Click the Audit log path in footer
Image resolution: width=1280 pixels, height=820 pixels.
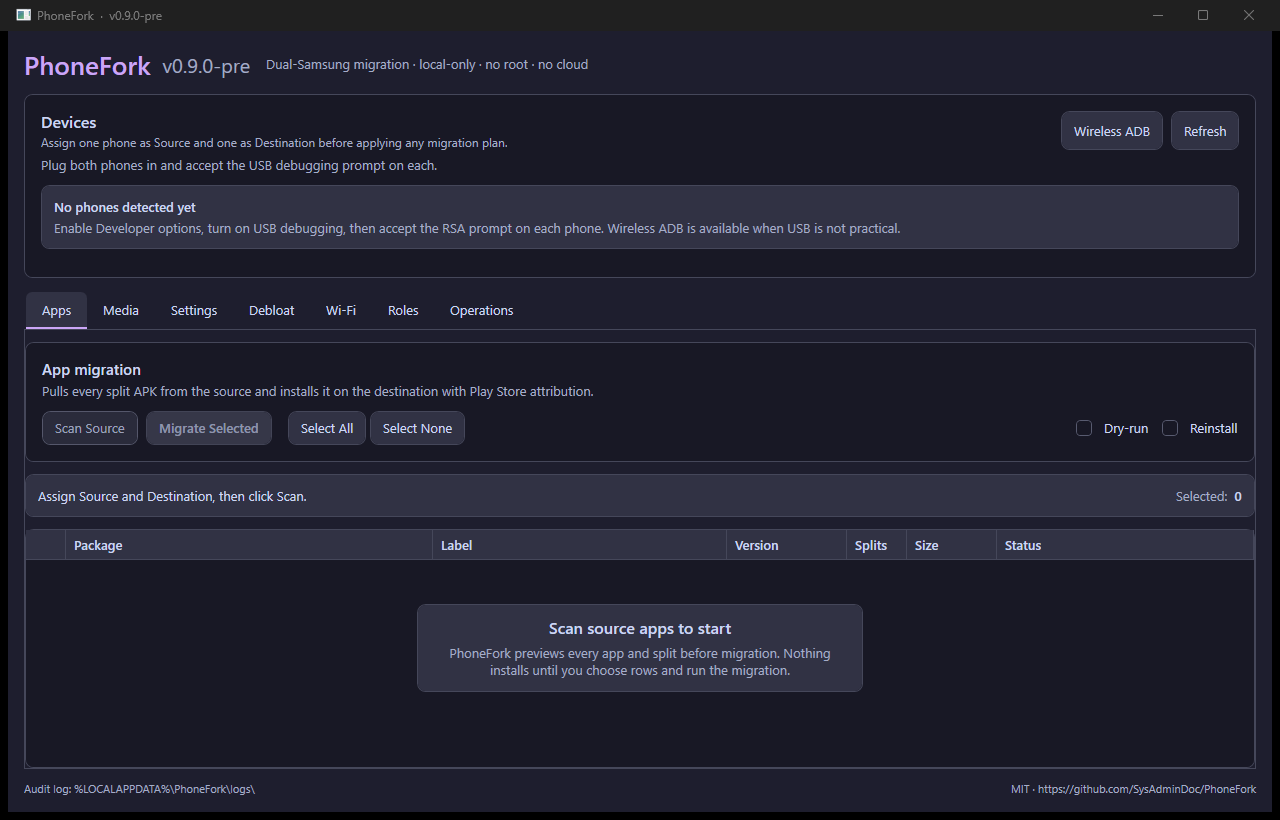tap(140, 789)
